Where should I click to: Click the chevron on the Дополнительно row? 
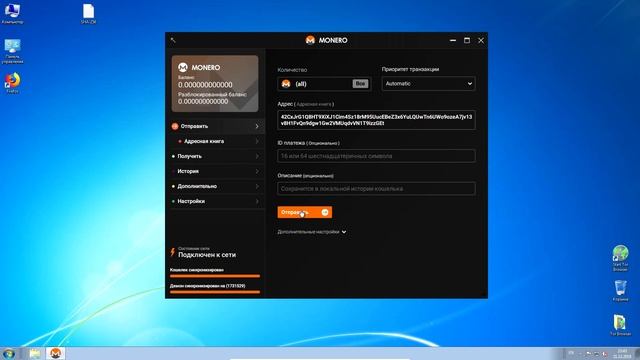[257, 186]
